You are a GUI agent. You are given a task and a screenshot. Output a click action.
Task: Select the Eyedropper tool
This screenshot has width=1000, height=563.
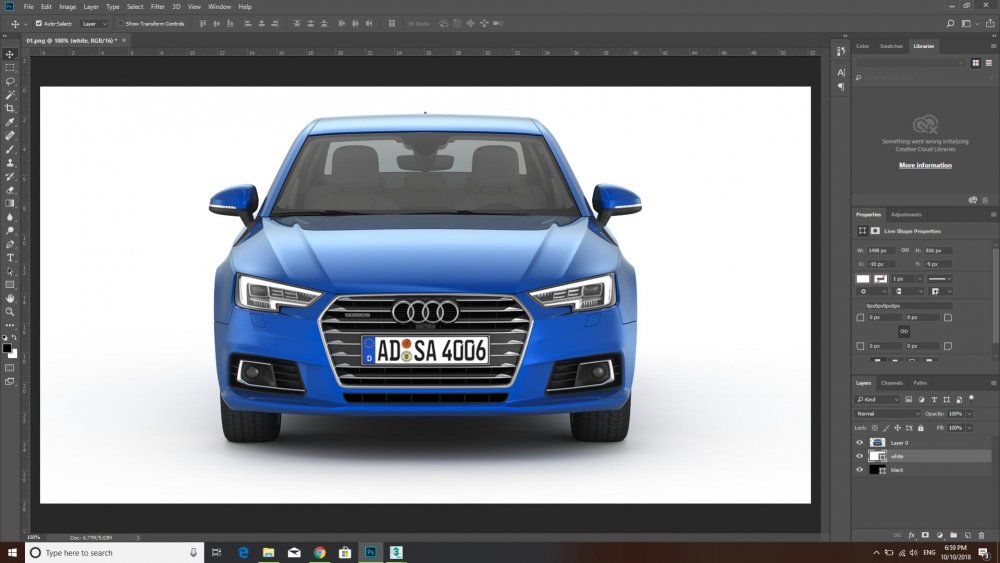[10, 122]
